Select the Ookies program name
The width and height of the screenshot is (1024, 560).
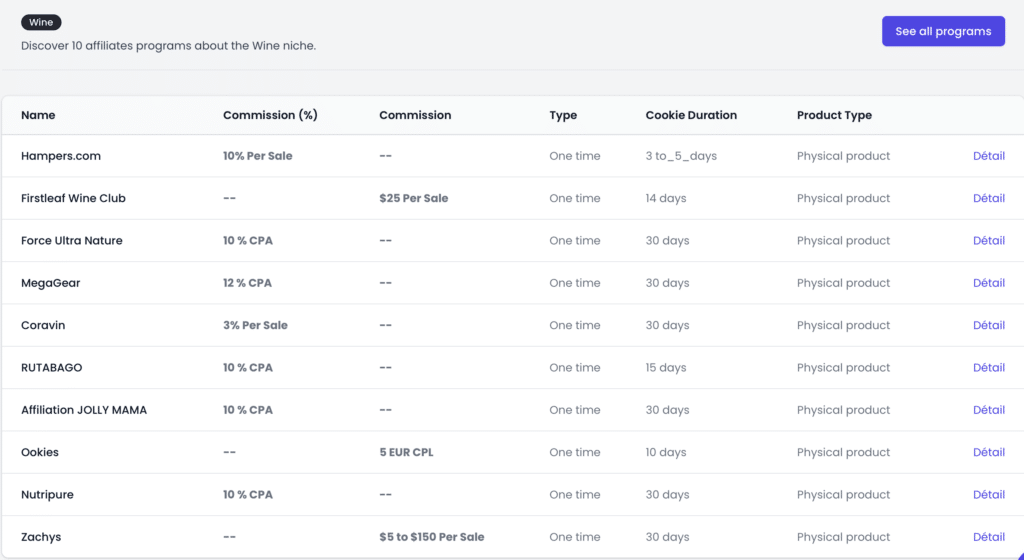[40, 452]
